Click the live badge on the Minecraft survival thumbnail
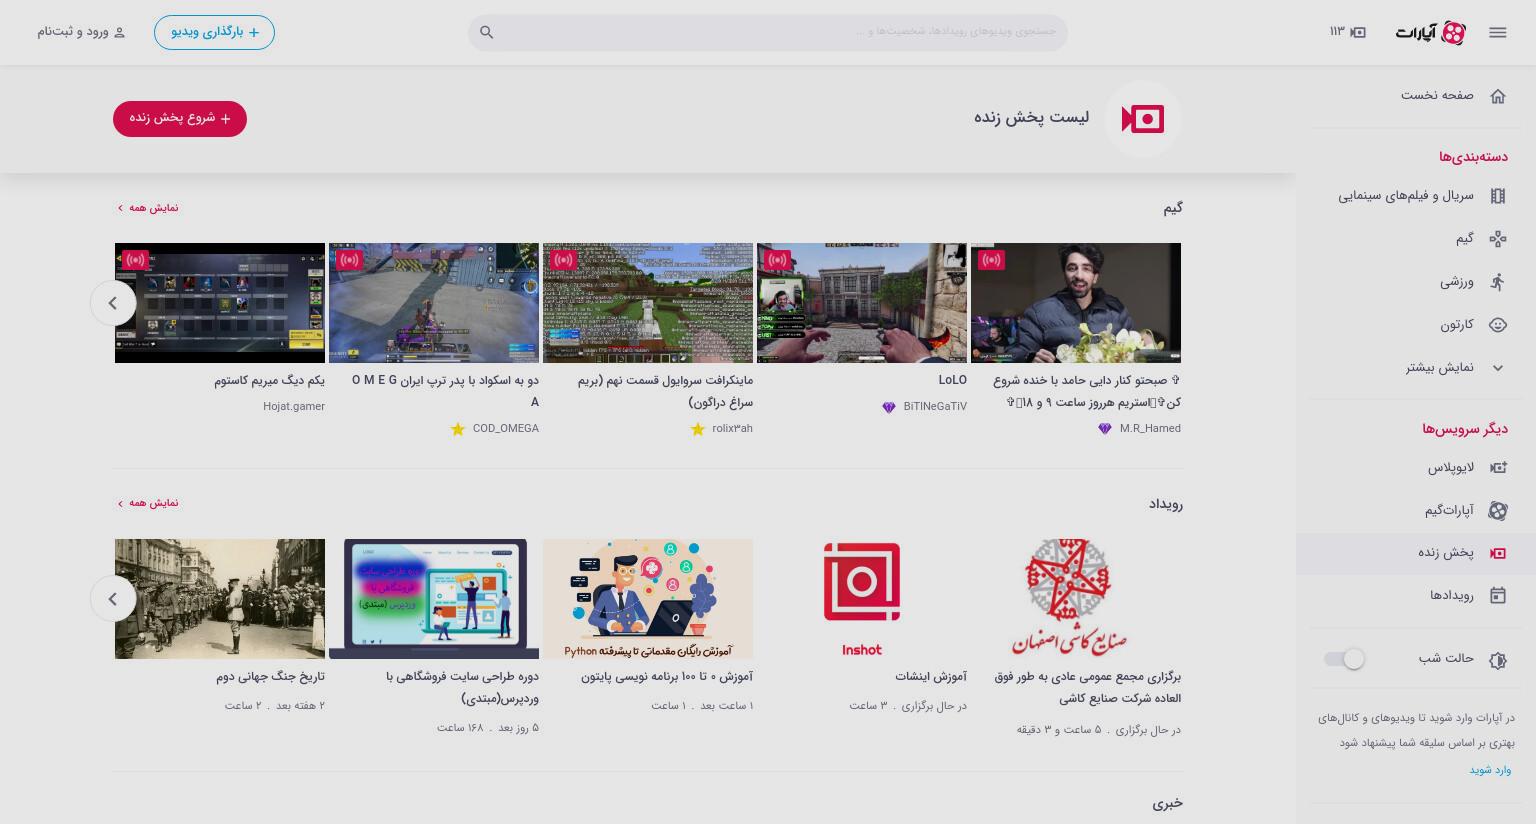This screenshot has width=1536, height=824. pos(563,260)
